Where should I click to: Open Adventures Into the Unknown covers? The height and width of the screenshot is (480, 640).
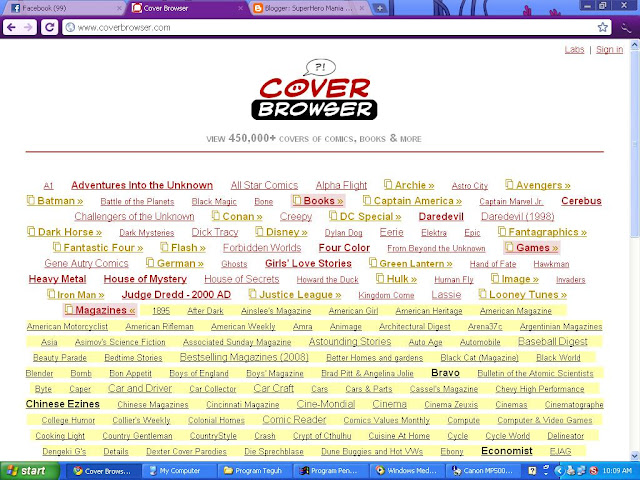click(142, 185)
